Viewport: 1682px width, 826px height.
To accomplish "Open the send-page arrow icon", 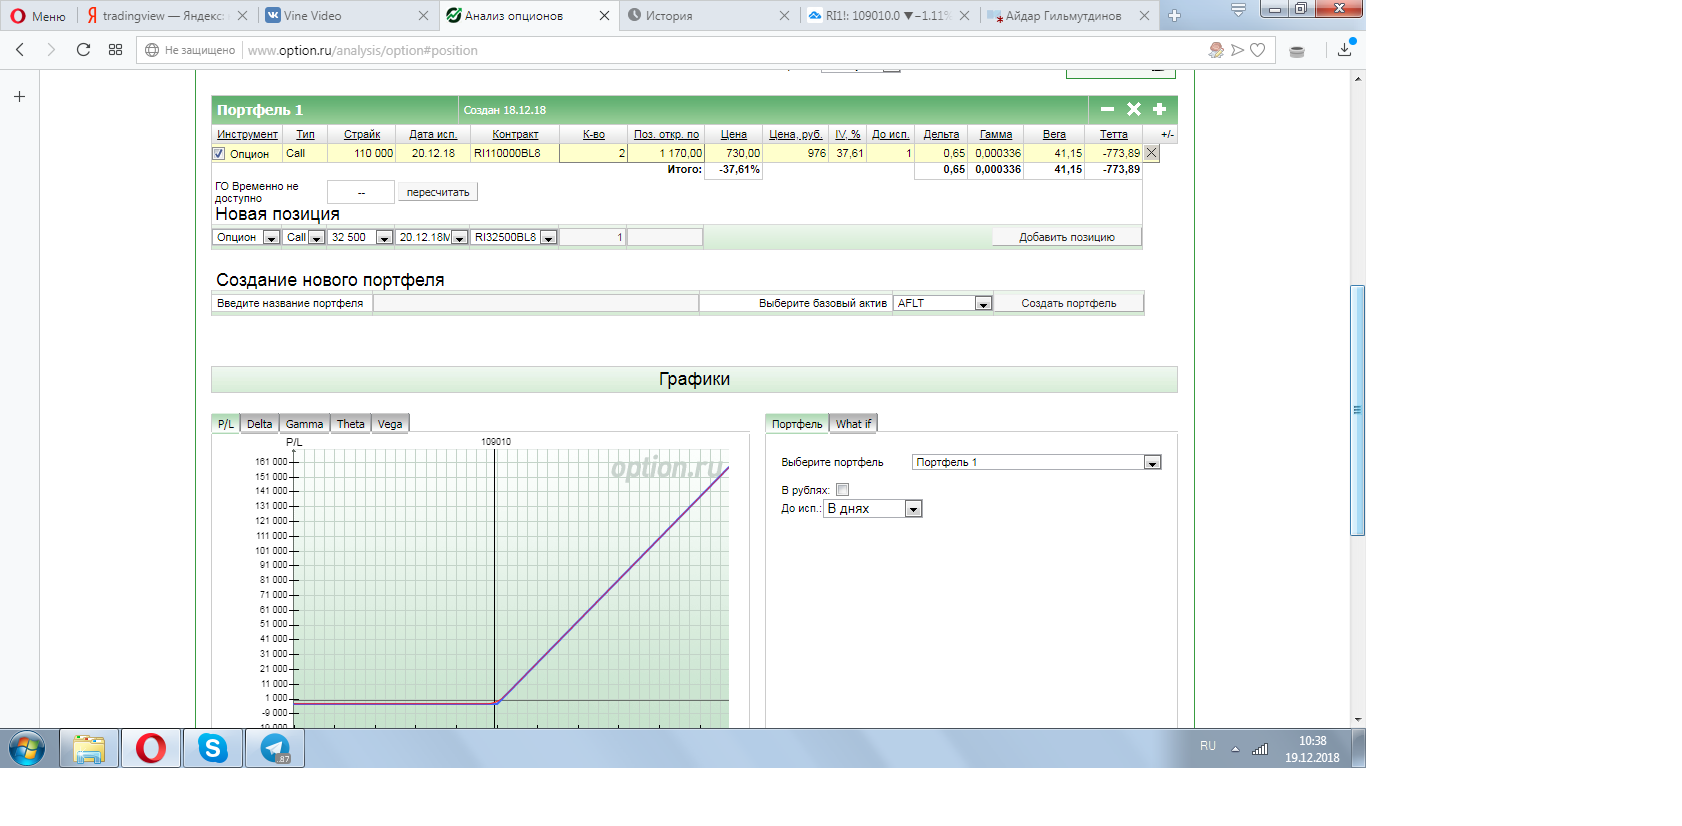I will (x=1238, y=50).
